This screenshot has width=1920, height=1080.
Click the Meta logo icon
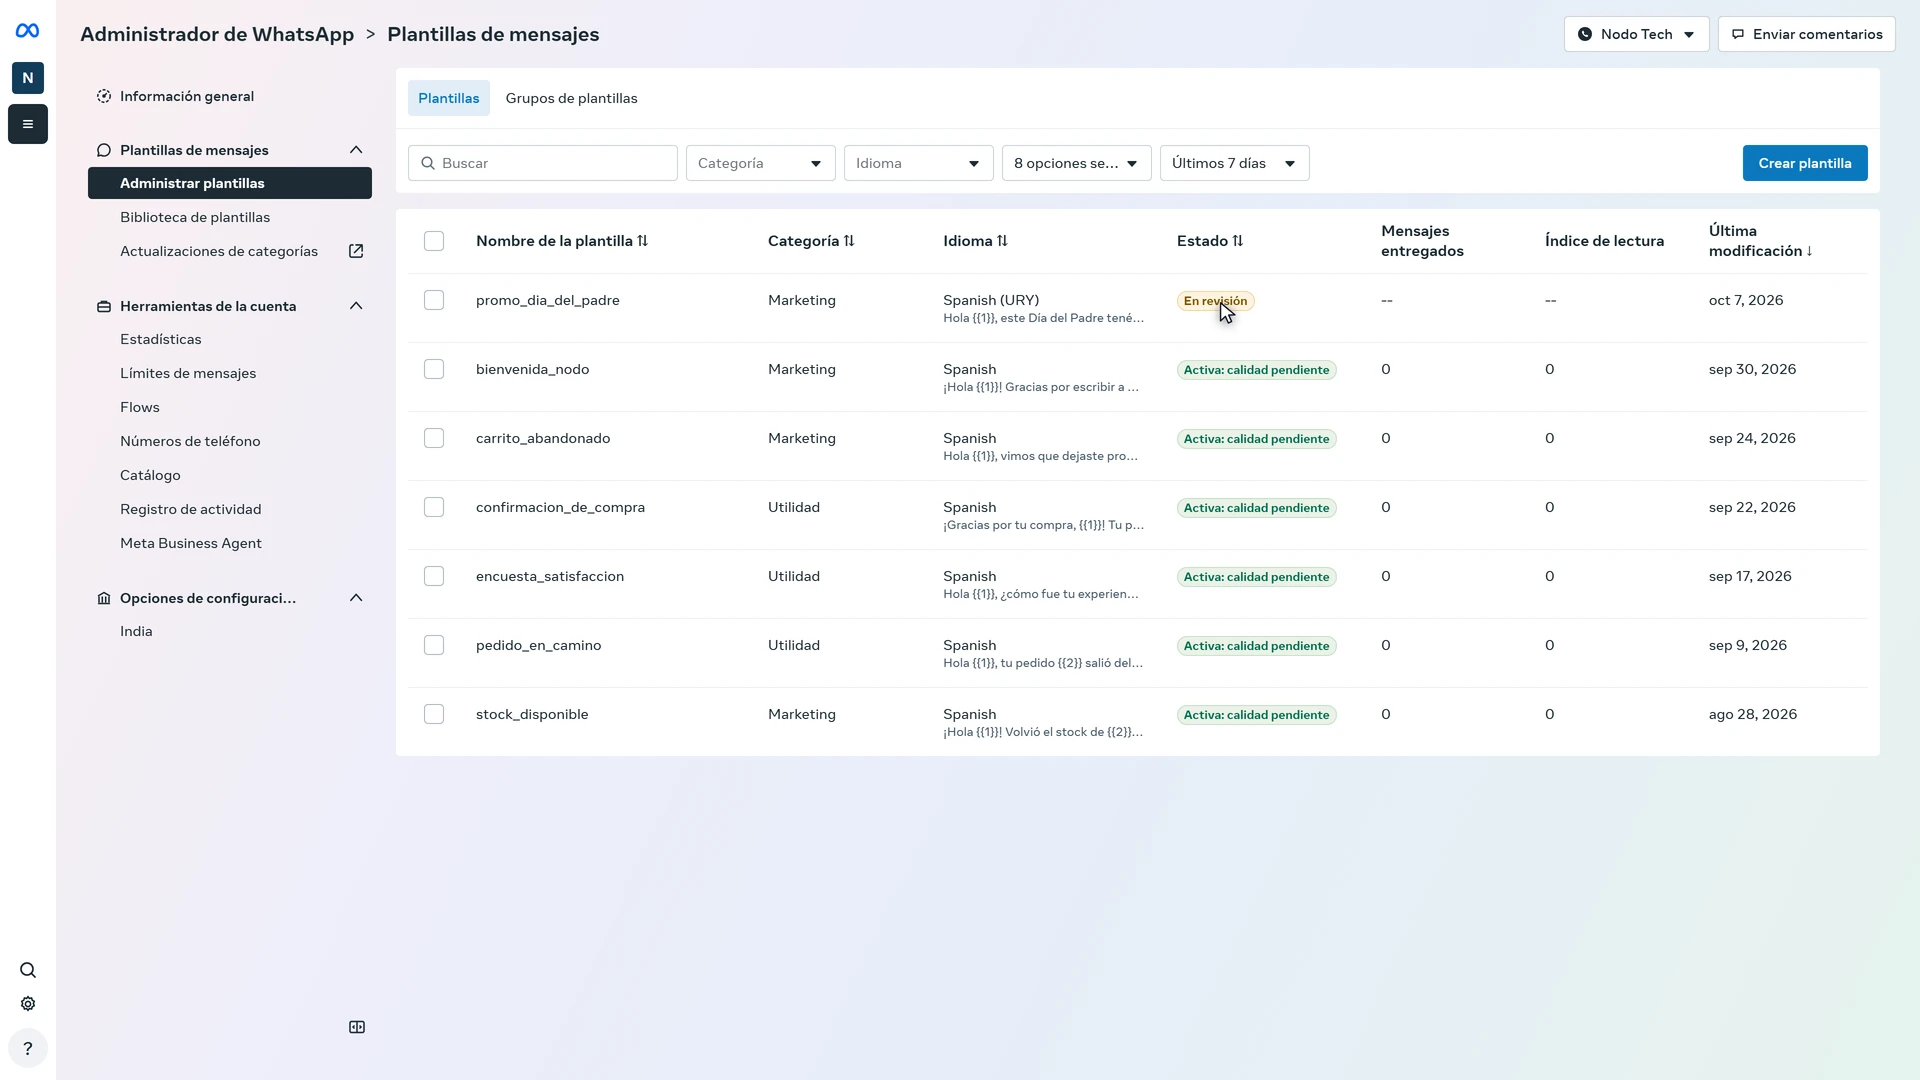[28, 31]
